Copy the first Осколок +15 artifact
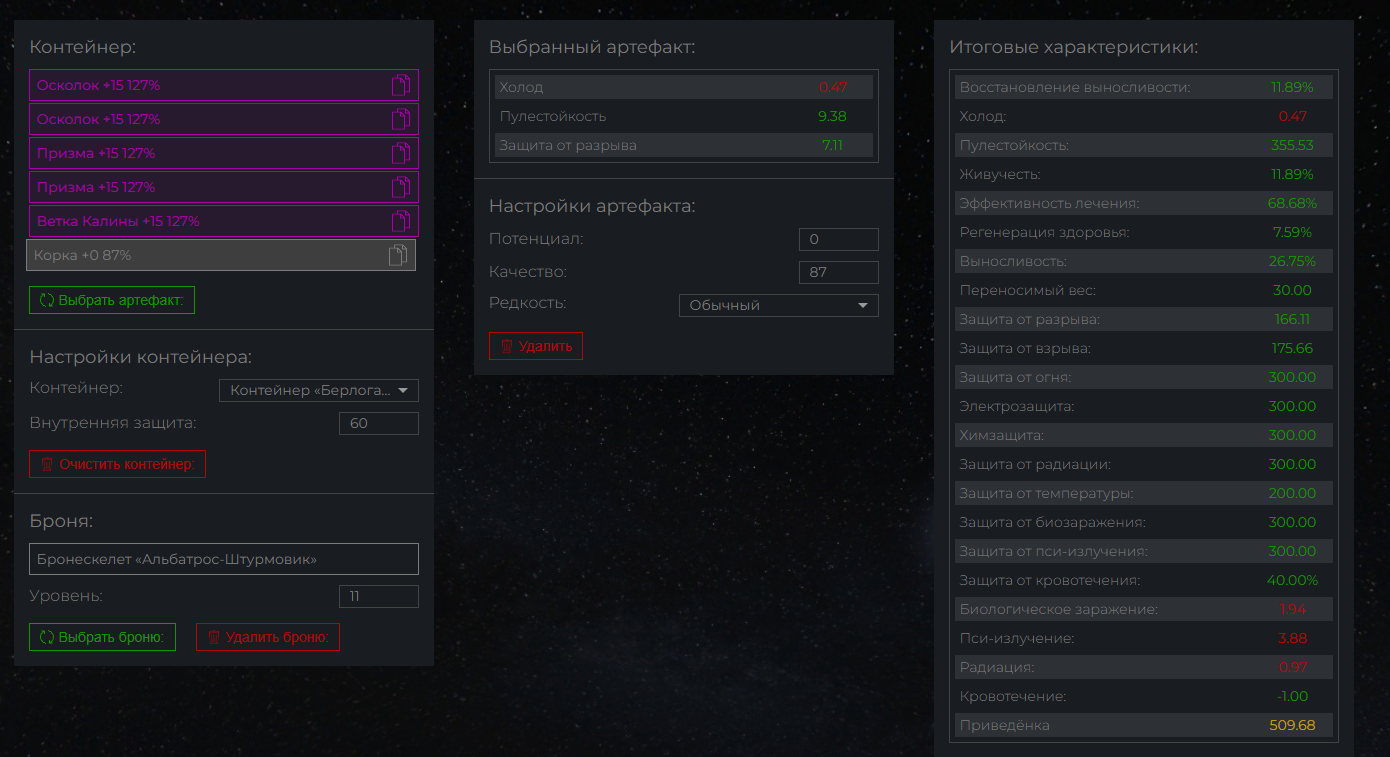The height and width of the screenshot is (757, 1390). [400, 85]
